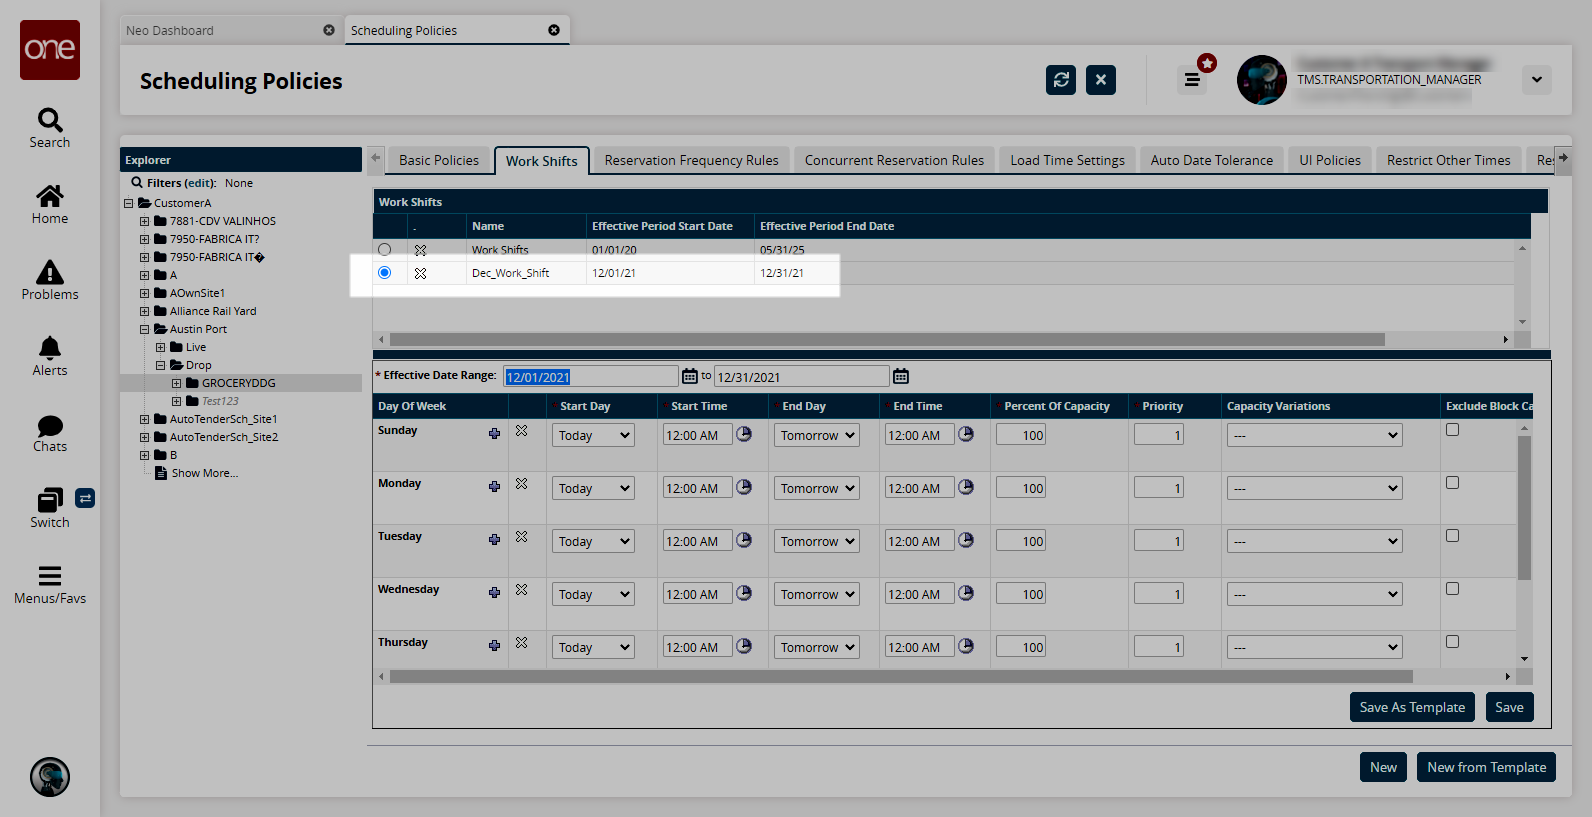Image resolution: width=1592 pixels, height=817 pixels.
Task: Expand the AutoTenderSch_Site1 tree node
Action: [x=144, y=419]
